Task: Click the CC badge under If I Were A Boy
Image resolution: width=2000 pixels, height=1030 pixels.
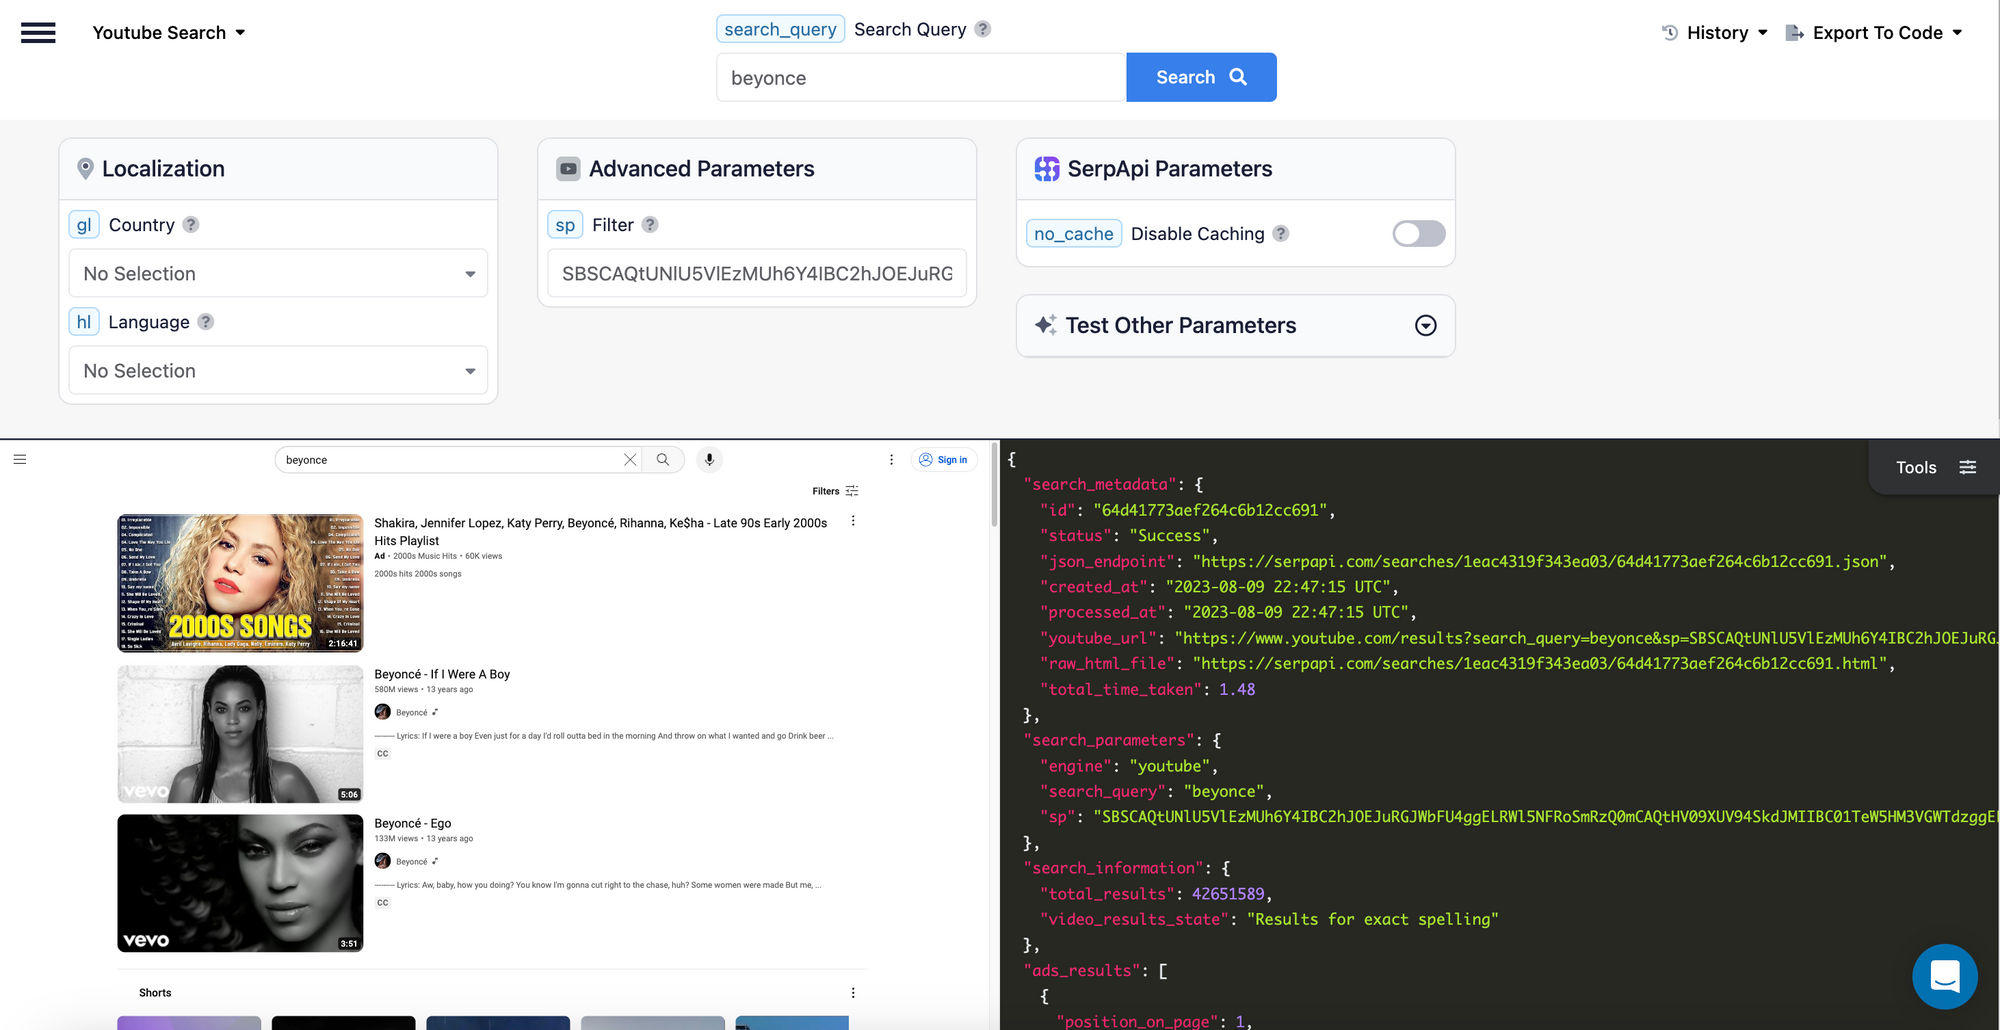Action: tap(383, 754)
